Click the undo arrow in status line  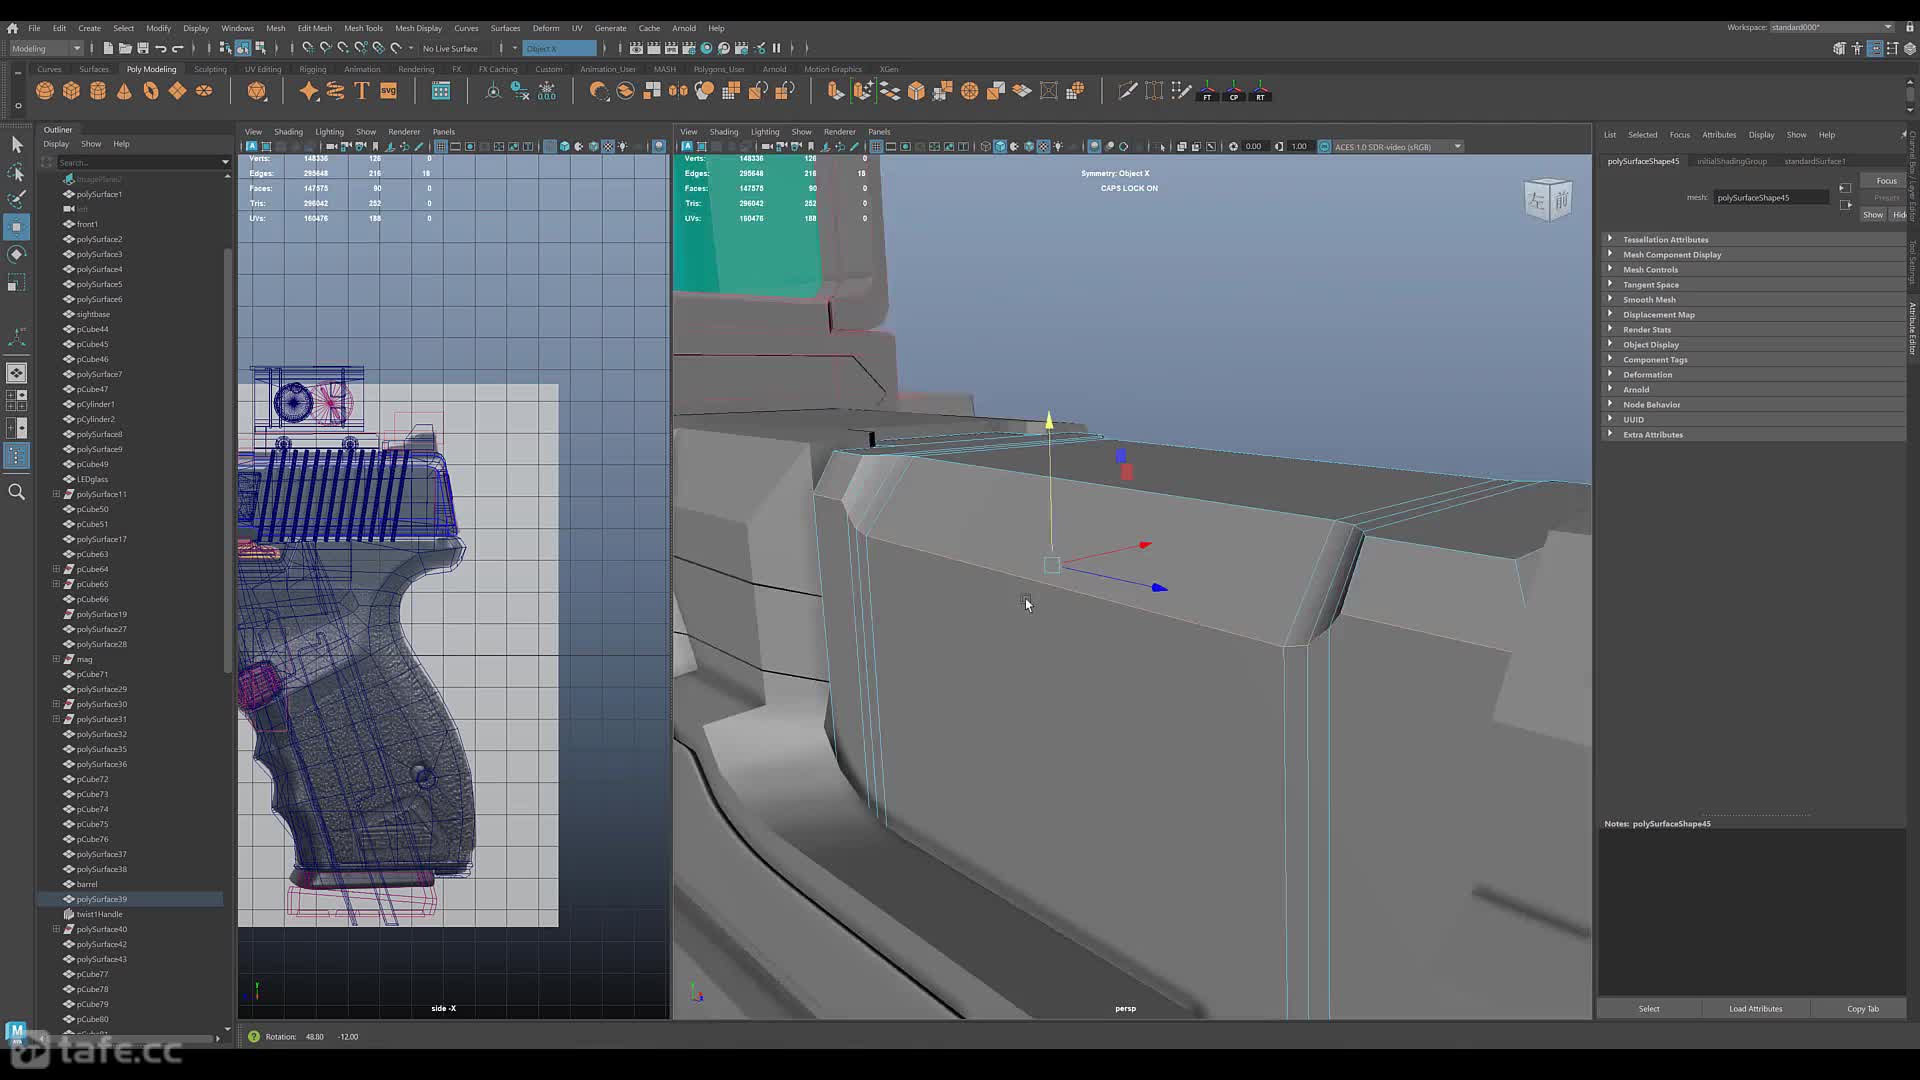[161, 48]
